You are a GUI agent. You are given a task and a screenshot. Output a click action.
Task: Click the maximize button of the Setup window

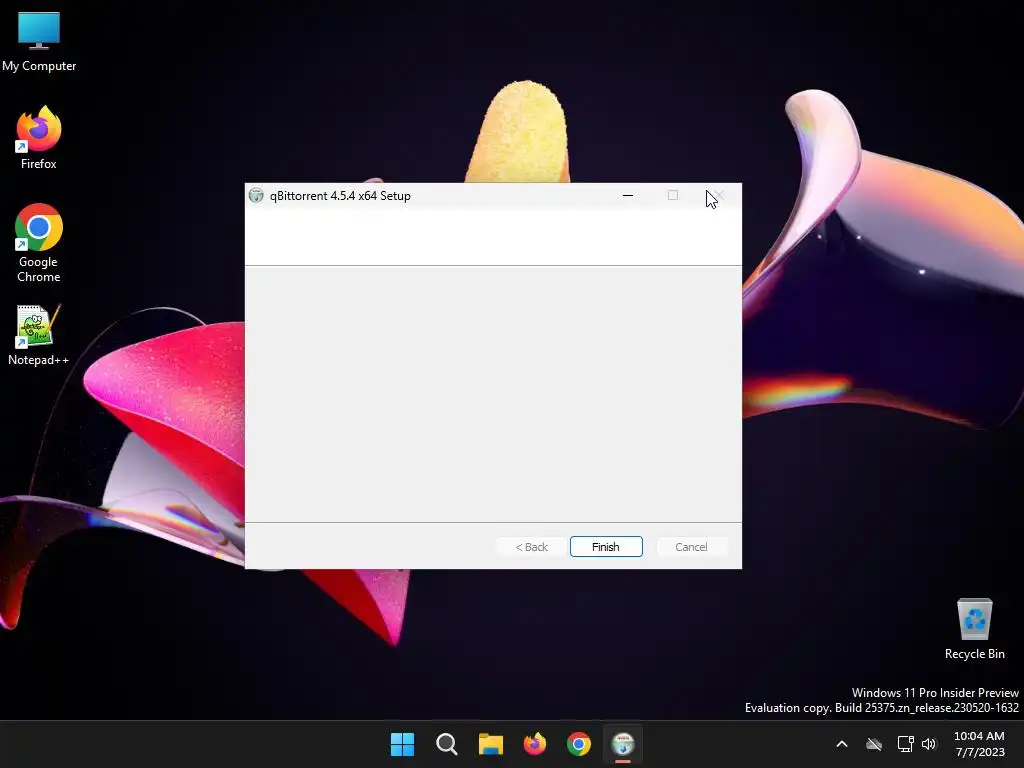point(673,195)
